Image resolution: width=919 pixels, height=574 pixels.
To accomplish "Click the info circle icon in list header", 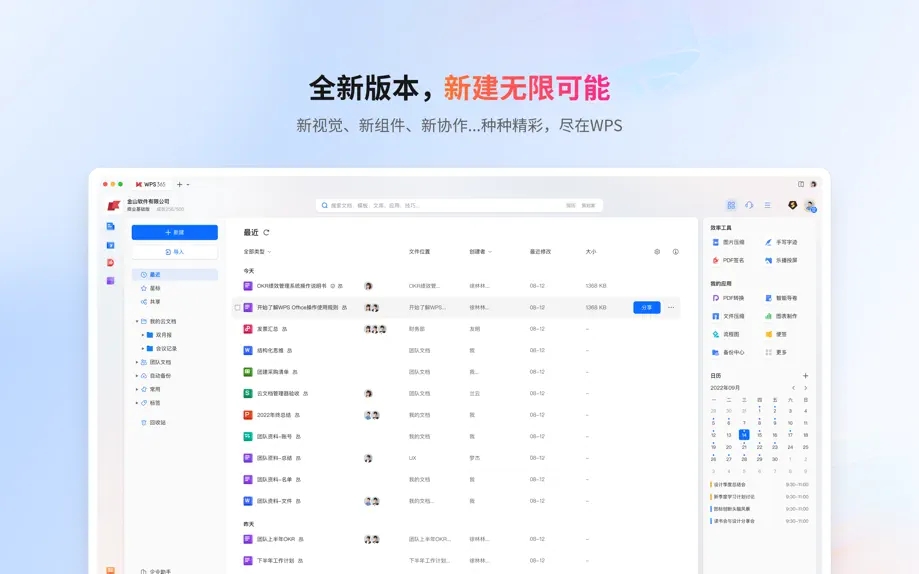I will 676,252.
